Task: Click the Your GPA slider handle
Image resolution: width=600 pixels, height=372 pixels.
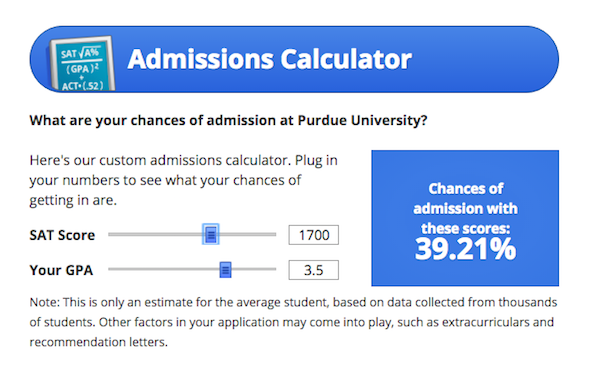Action: point(225,270)
